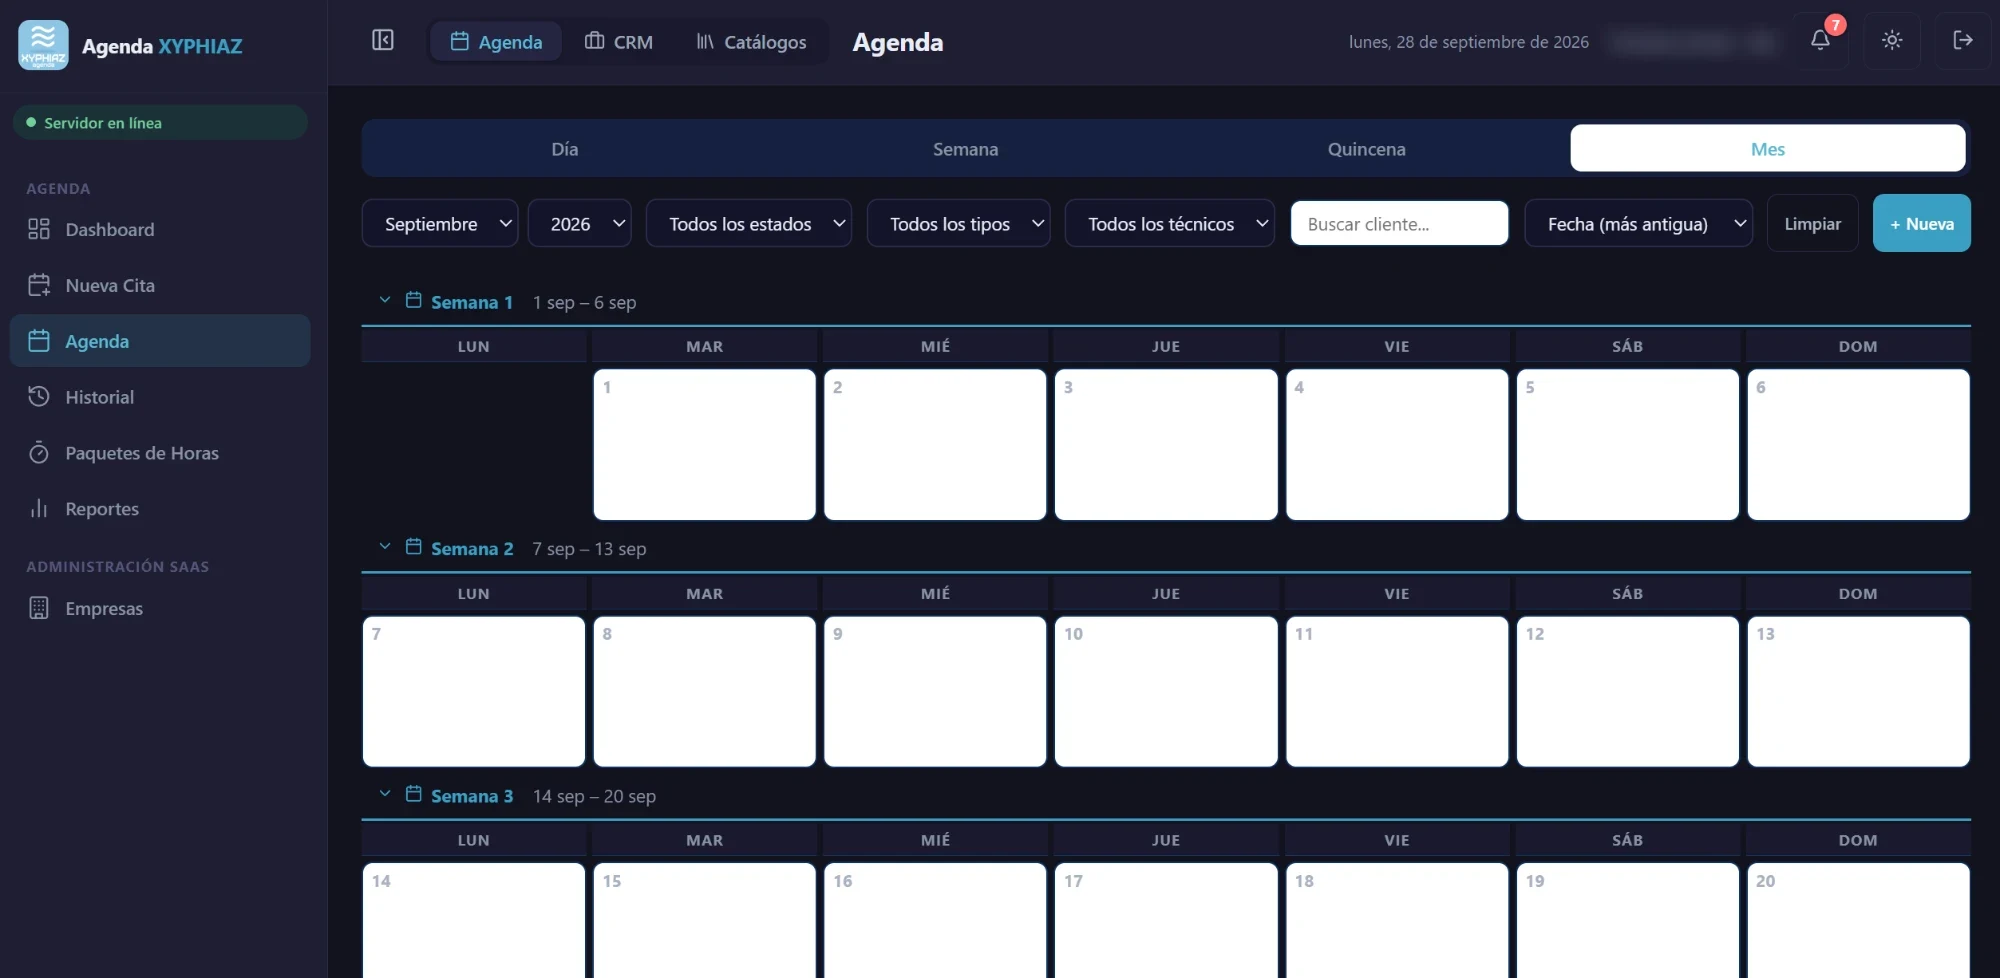This screenshot has width=2000, height=978.
Task: Open the Todos los estados dropdown
Action: coord(749,223)
